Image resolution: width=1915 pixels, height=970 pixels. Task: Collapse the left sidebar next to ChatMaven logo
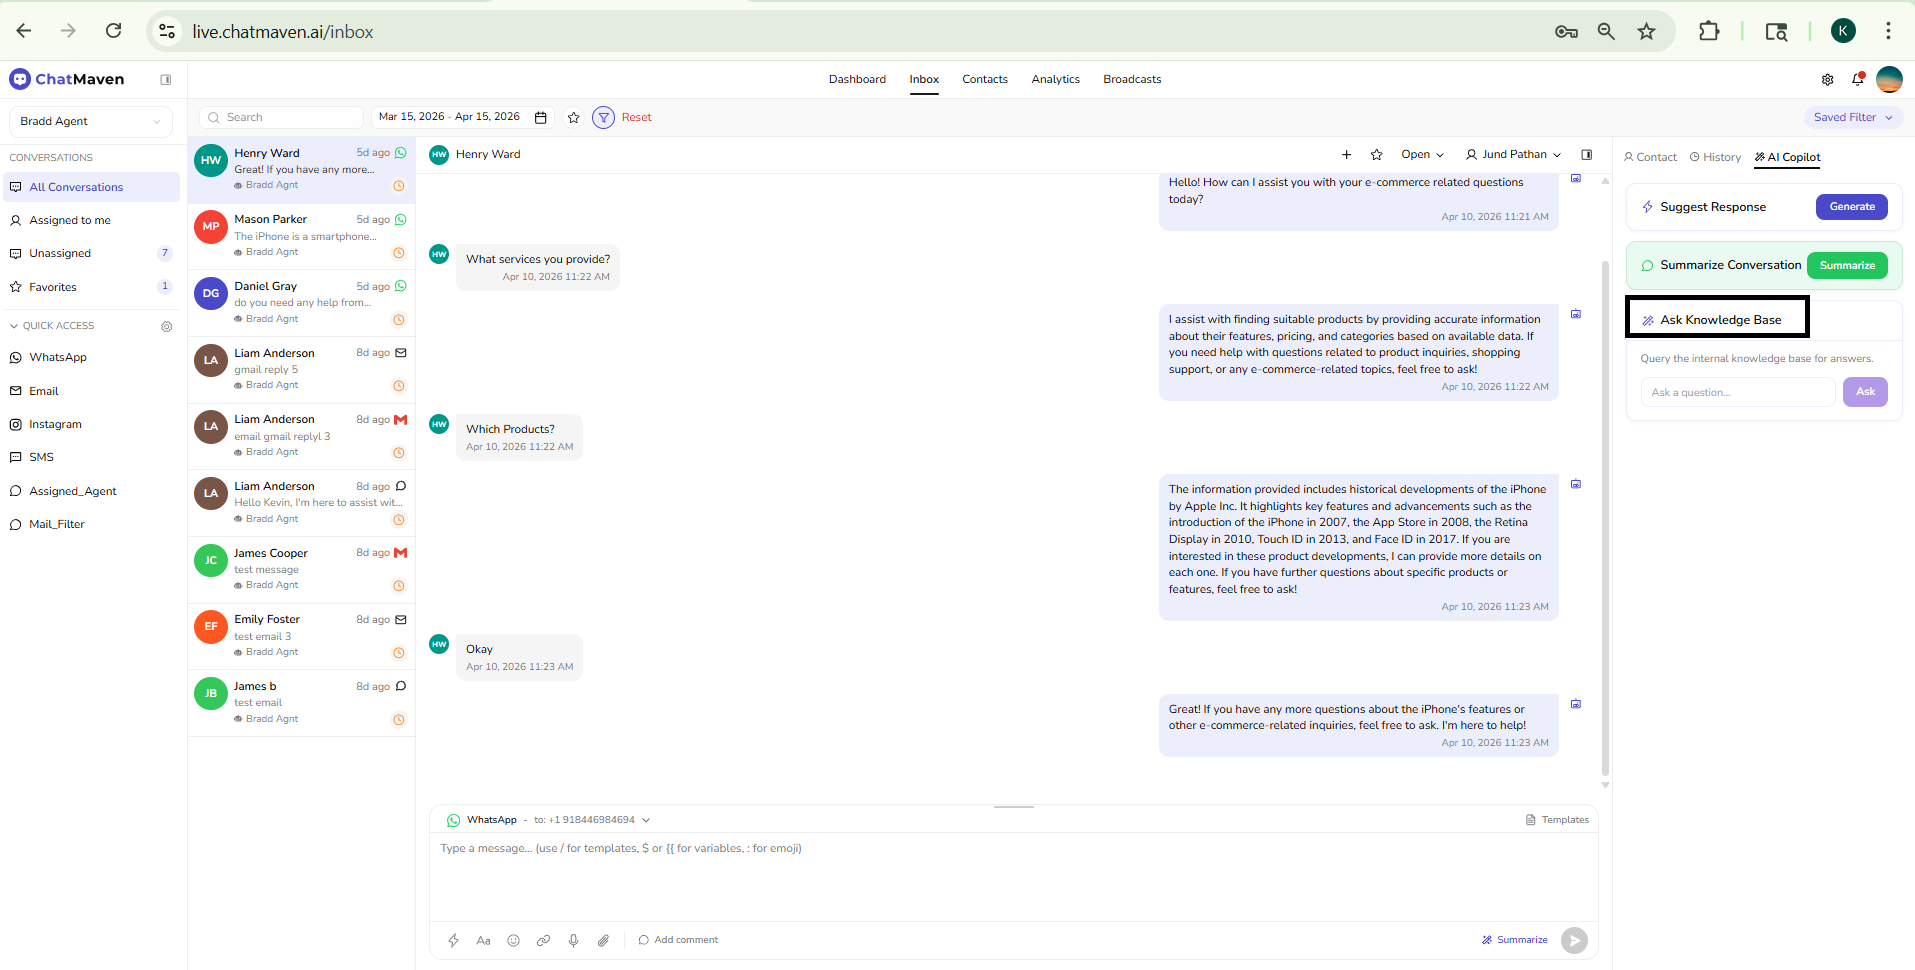pyautogui.click(x=166, y=79)
